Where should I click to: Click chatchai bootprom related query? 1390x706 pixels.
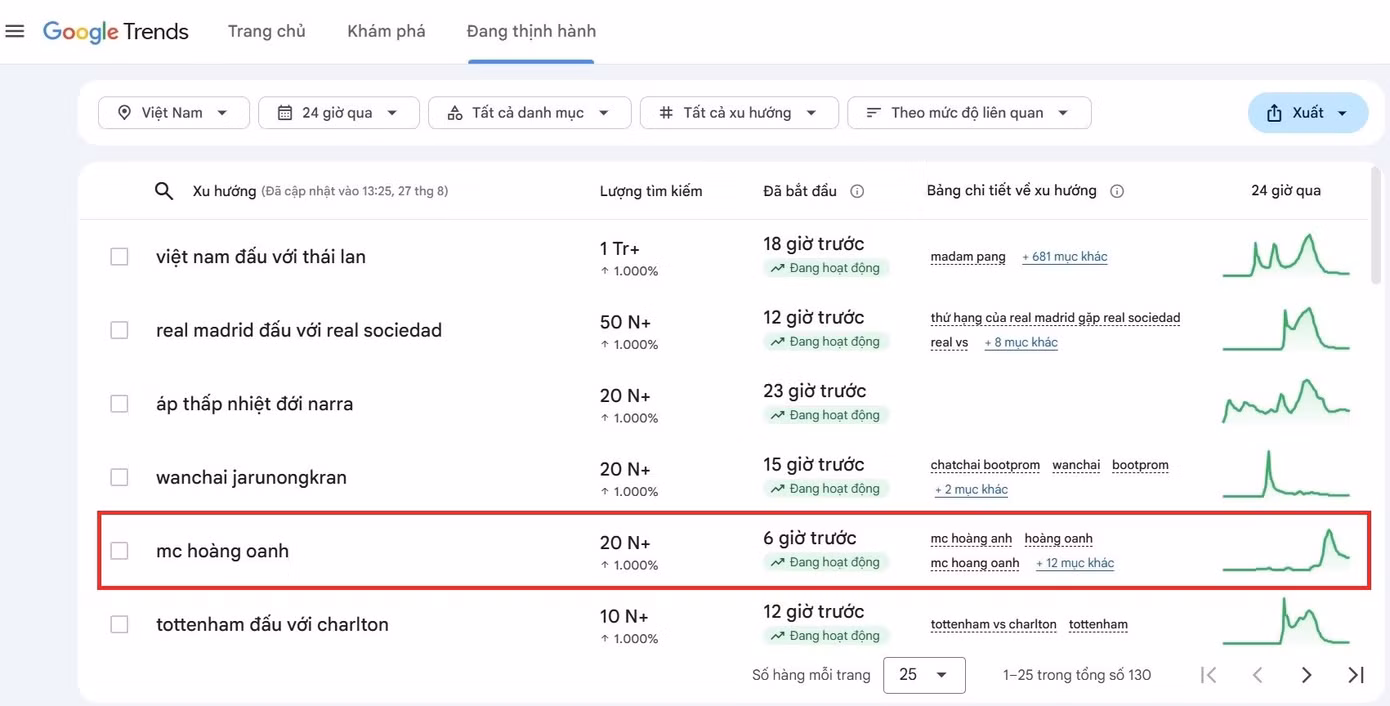point(985,465)
